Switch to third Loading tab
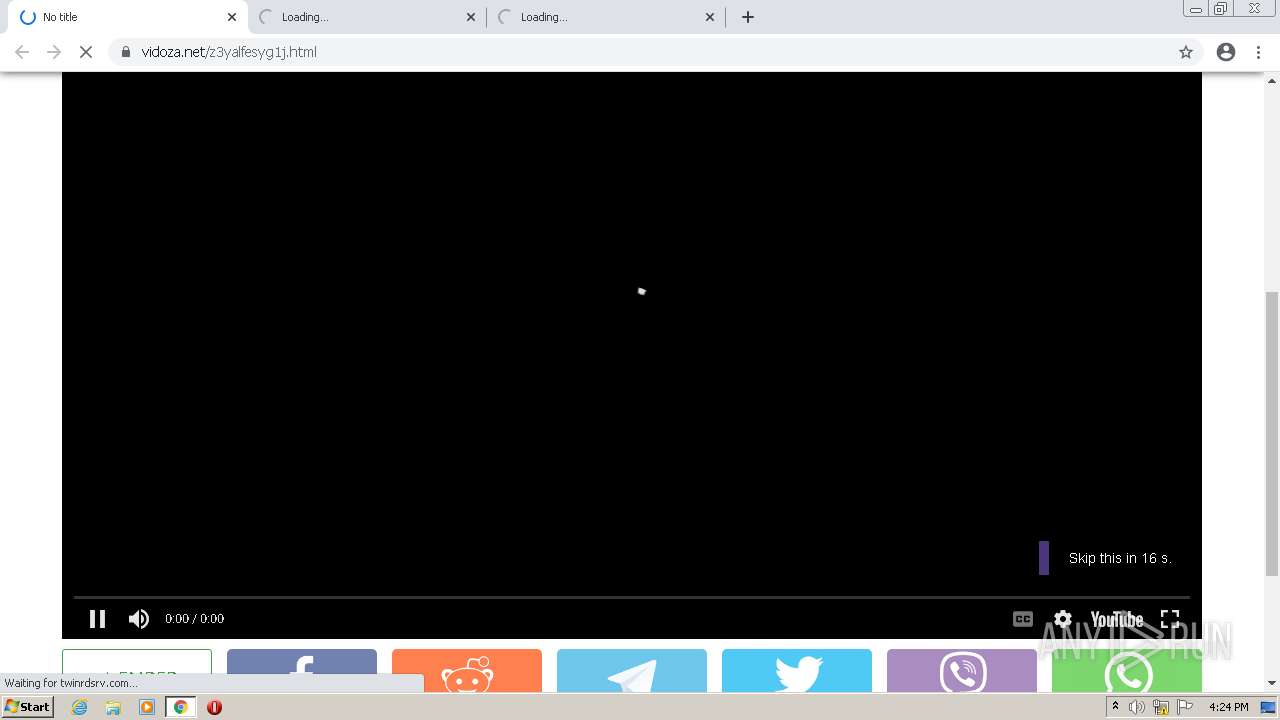 click(x=604, y=17)
